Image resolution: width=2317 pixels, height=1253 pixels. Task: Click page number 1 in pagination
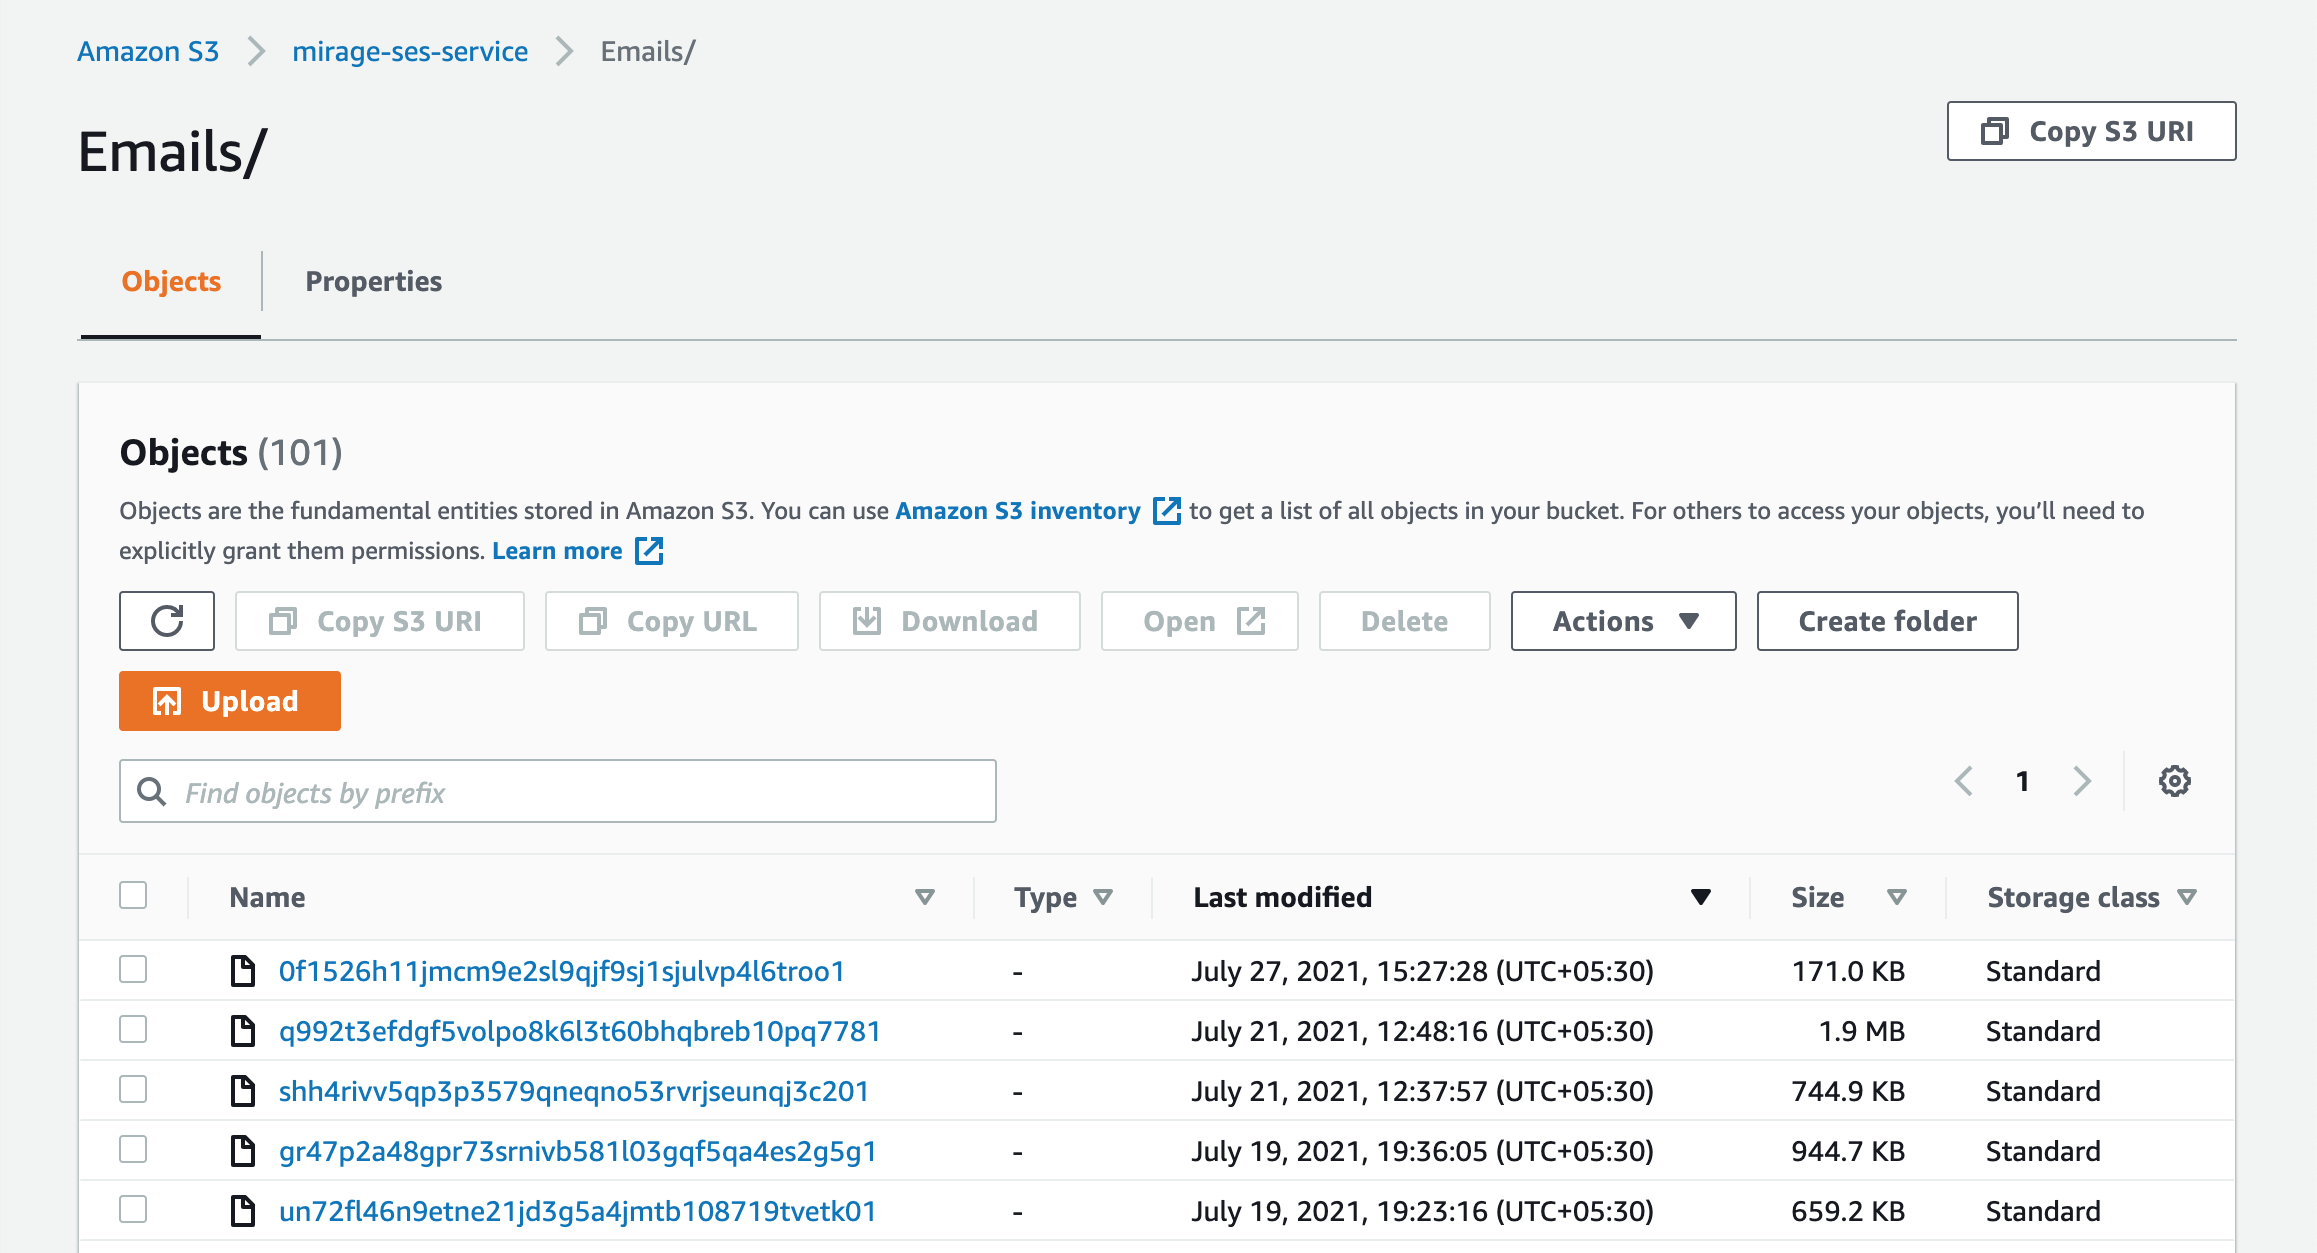tap(2022, 781)
